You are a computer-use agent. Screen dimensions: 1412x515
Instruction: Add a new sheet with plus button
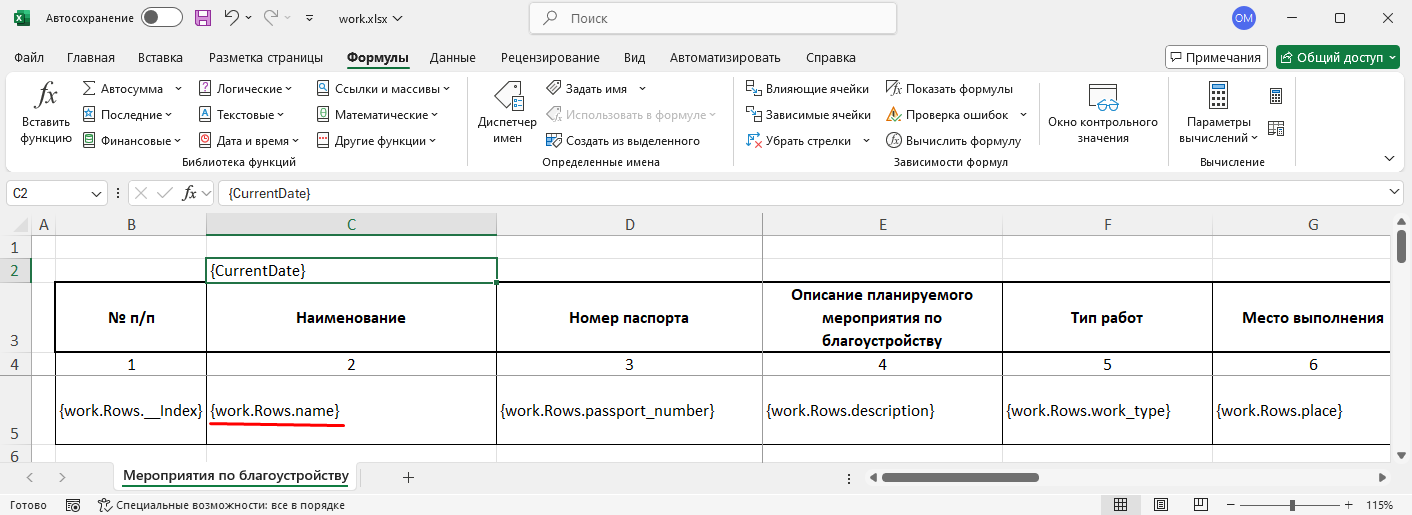[408, 477]
